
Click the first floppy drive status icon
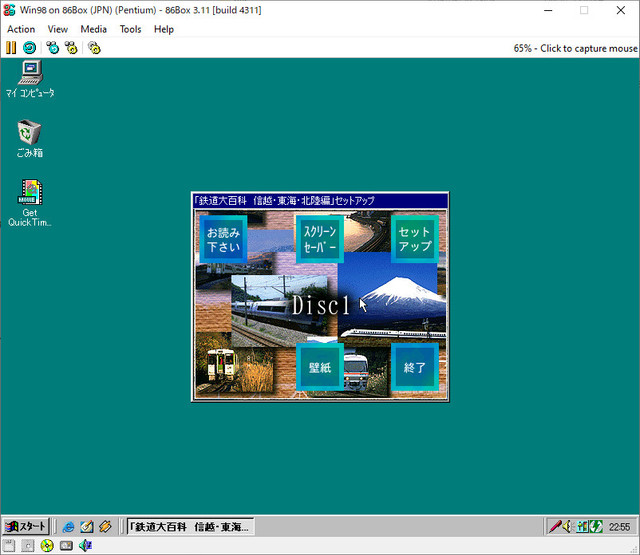coord(9,546)
